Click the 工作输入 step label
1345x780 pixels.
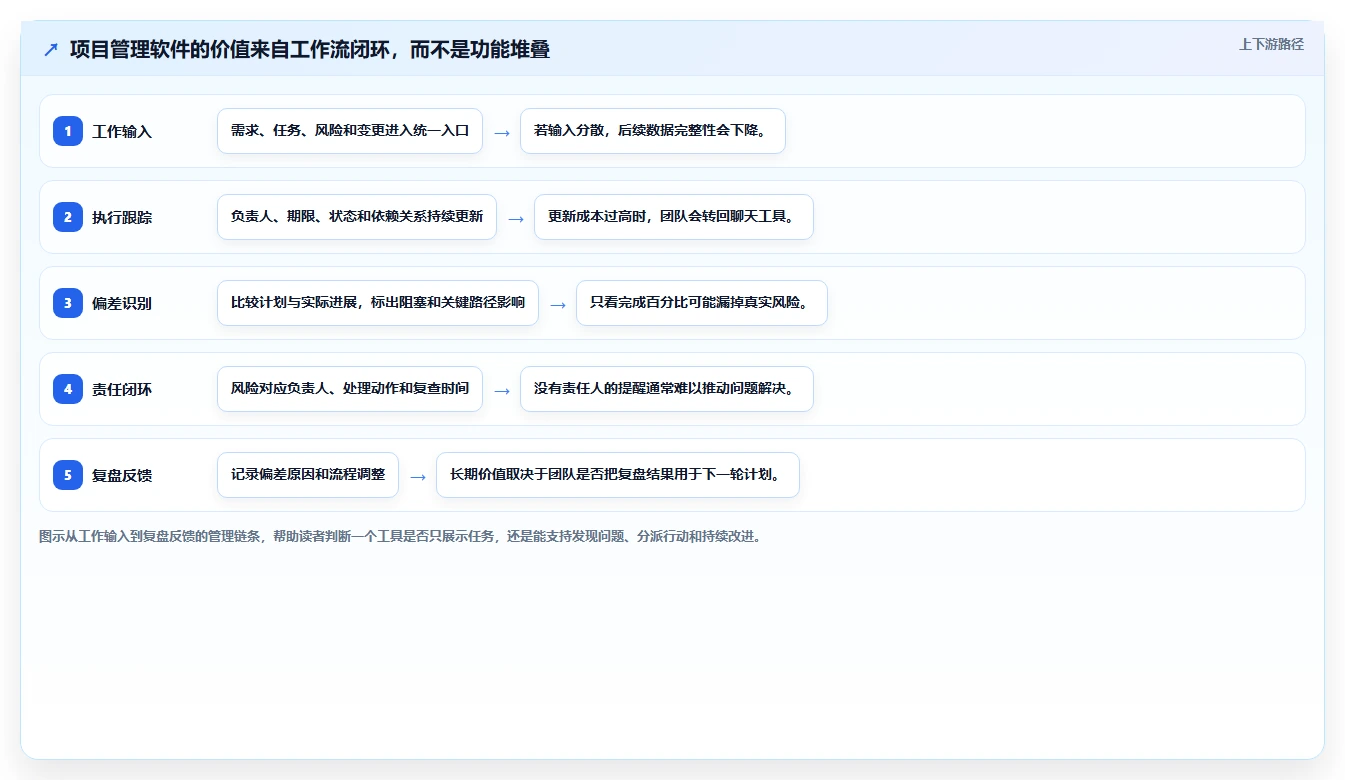[x=122, y=132]
